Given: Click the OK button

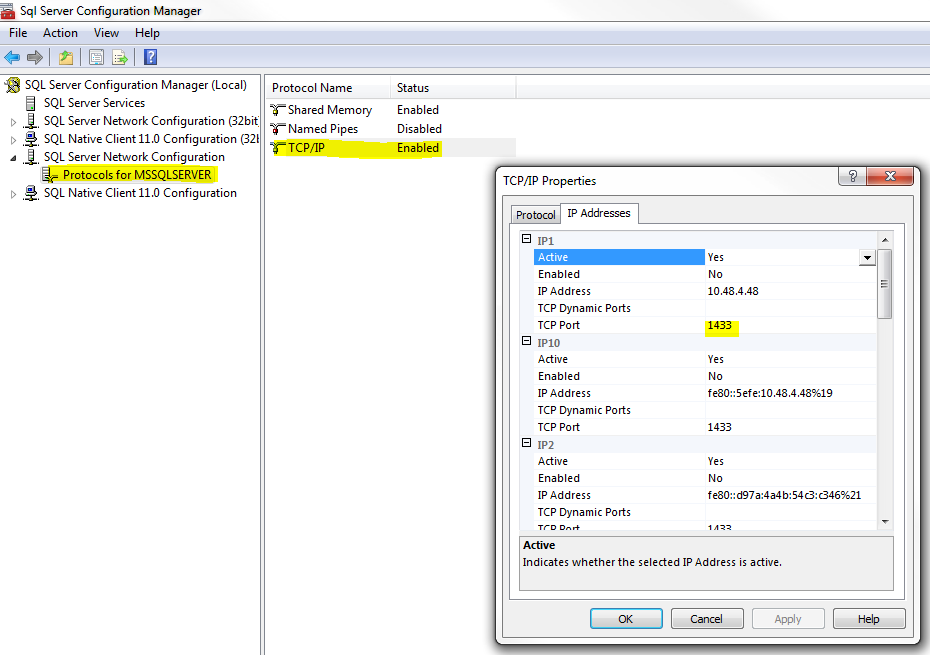Looking at the screenshot, I should click(626, 619).
